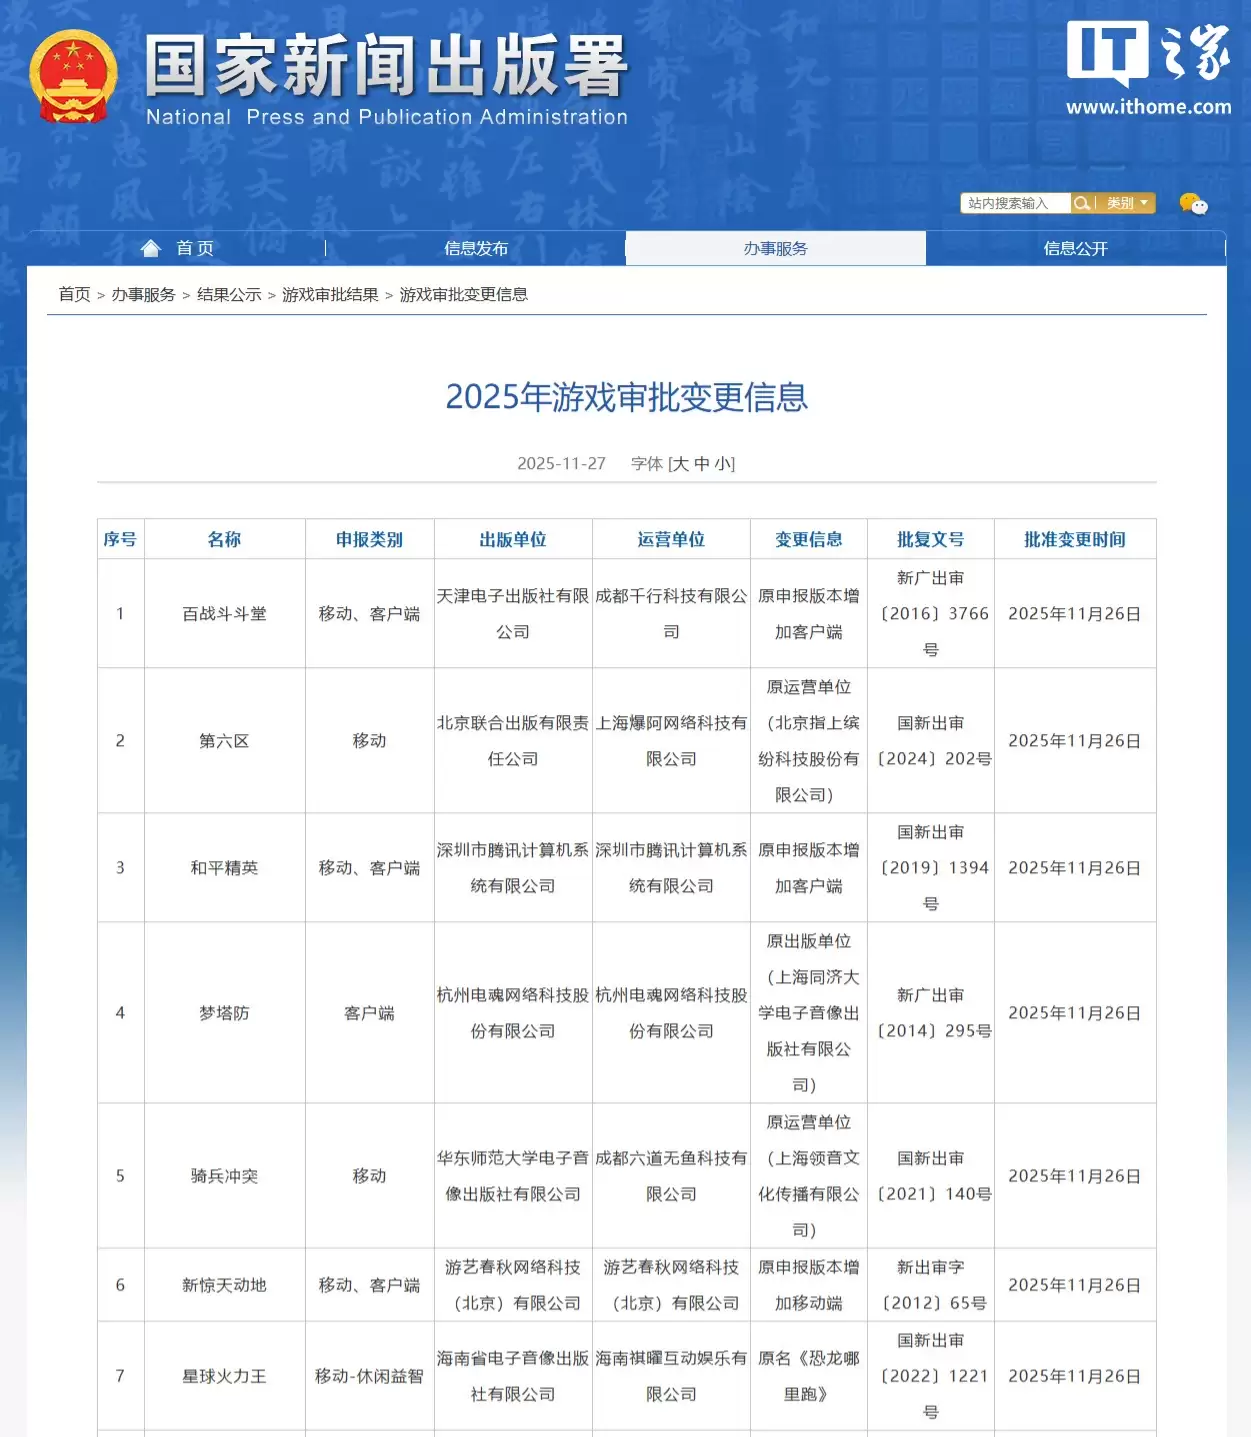This screenshot has width=1251, height=1437.
Task: Open the dropdown arrow next to 类别
Action: 1143,203
